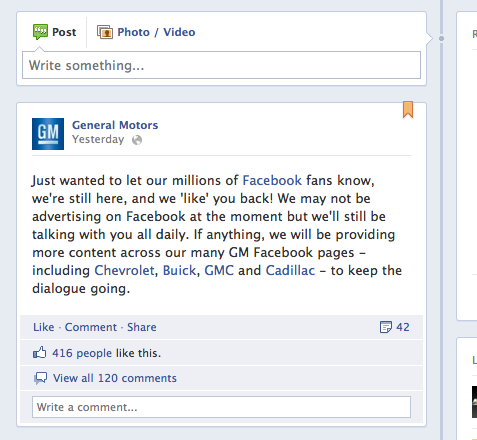Open the Chevrolet page link
Viewport: 477px width, 440px height.
[124, 270]
